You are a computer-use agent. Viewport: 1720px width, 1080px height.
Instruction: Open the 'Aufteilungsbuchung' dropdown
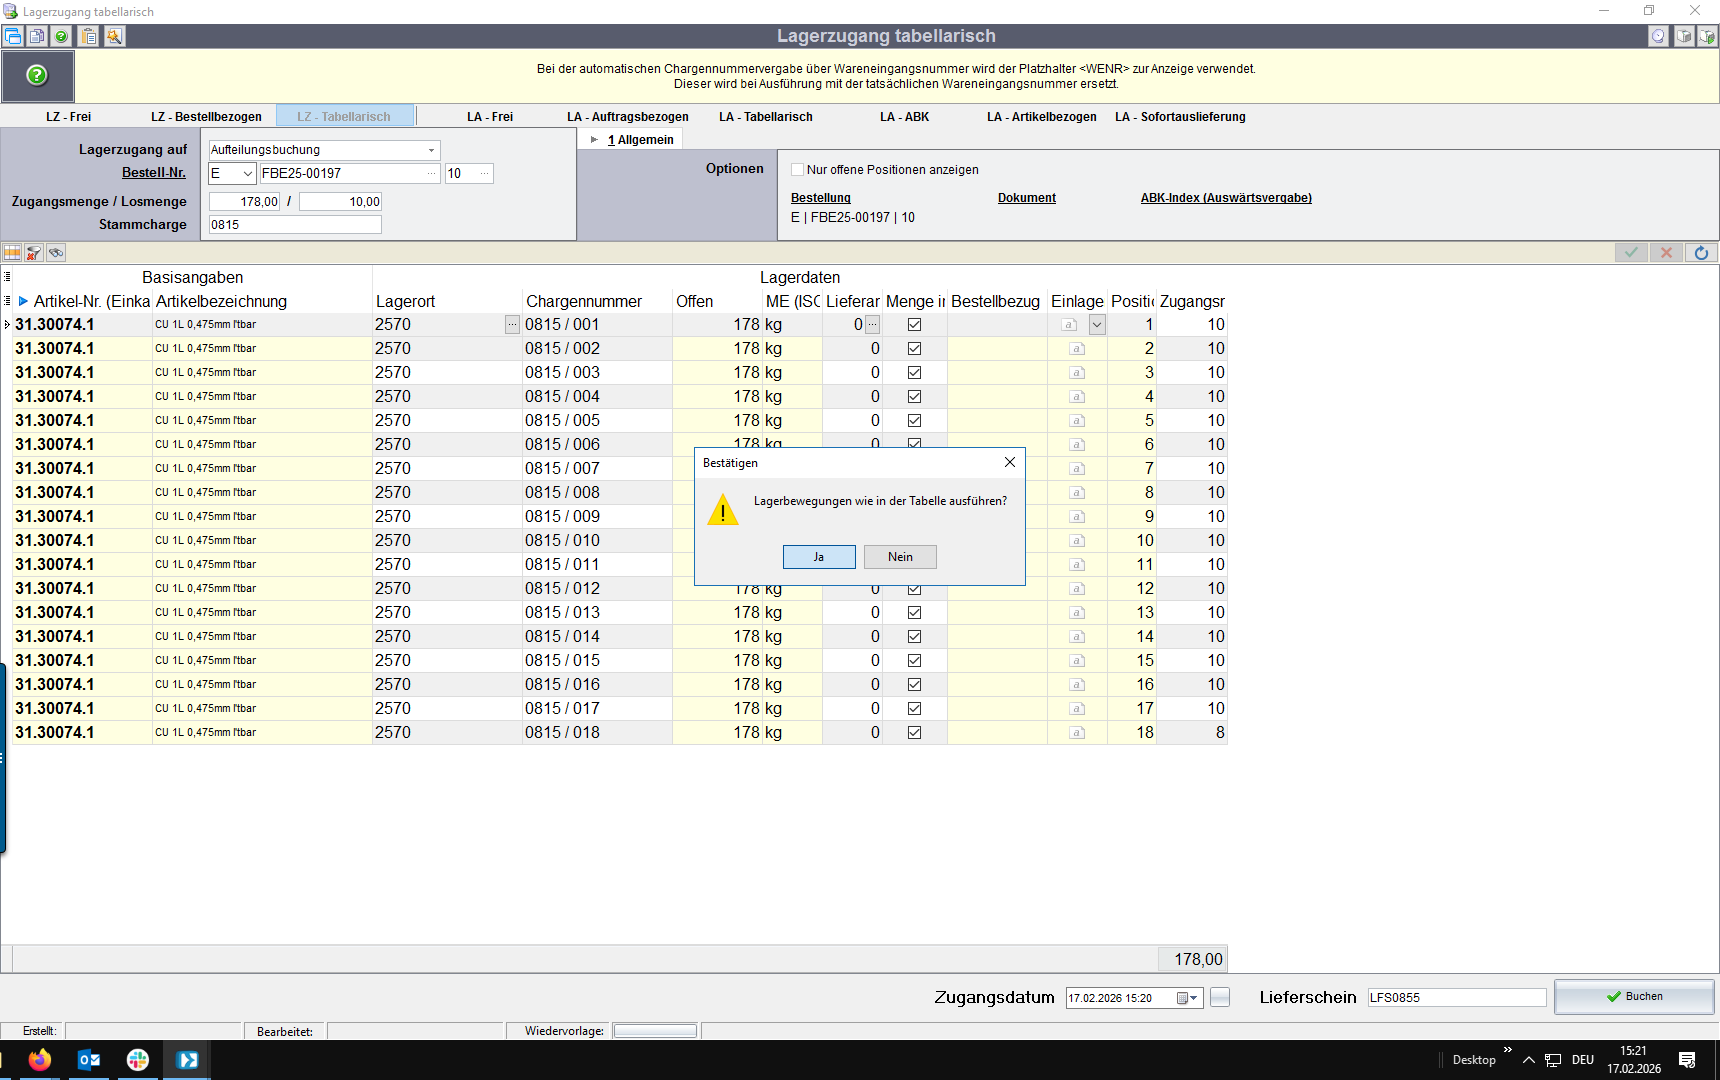431,150
